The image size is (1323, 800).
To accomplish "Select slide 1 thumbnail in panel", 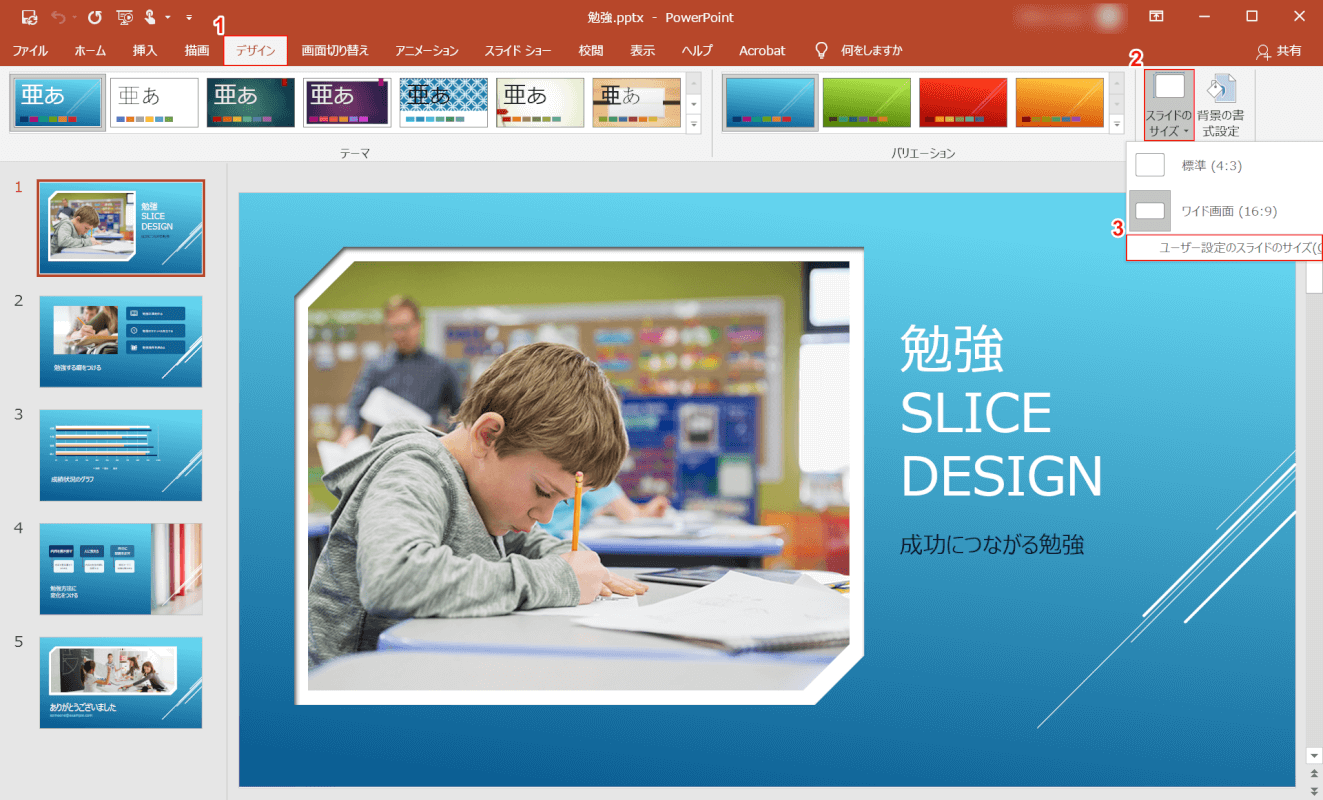I will [121, 228].
